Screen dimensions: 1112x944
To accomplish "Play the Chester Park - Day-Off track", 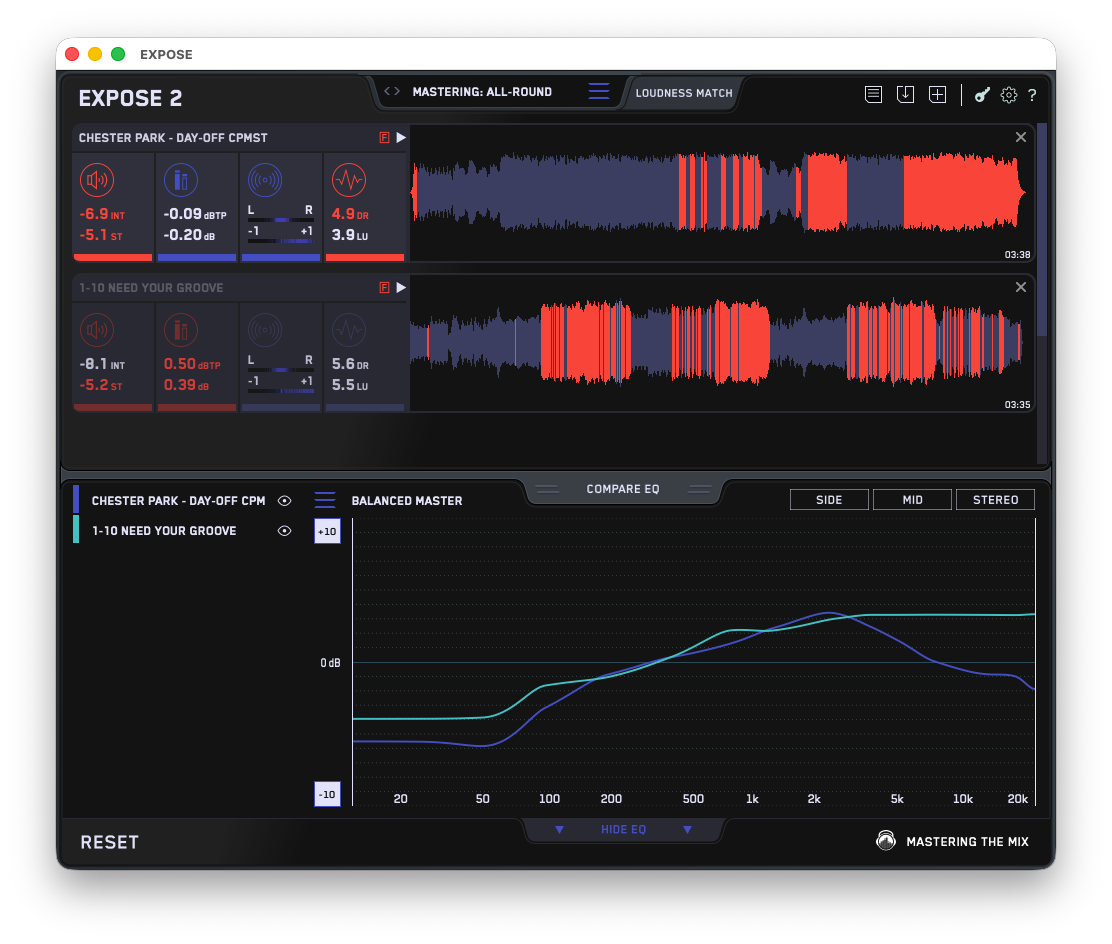I will pos(401,138).
